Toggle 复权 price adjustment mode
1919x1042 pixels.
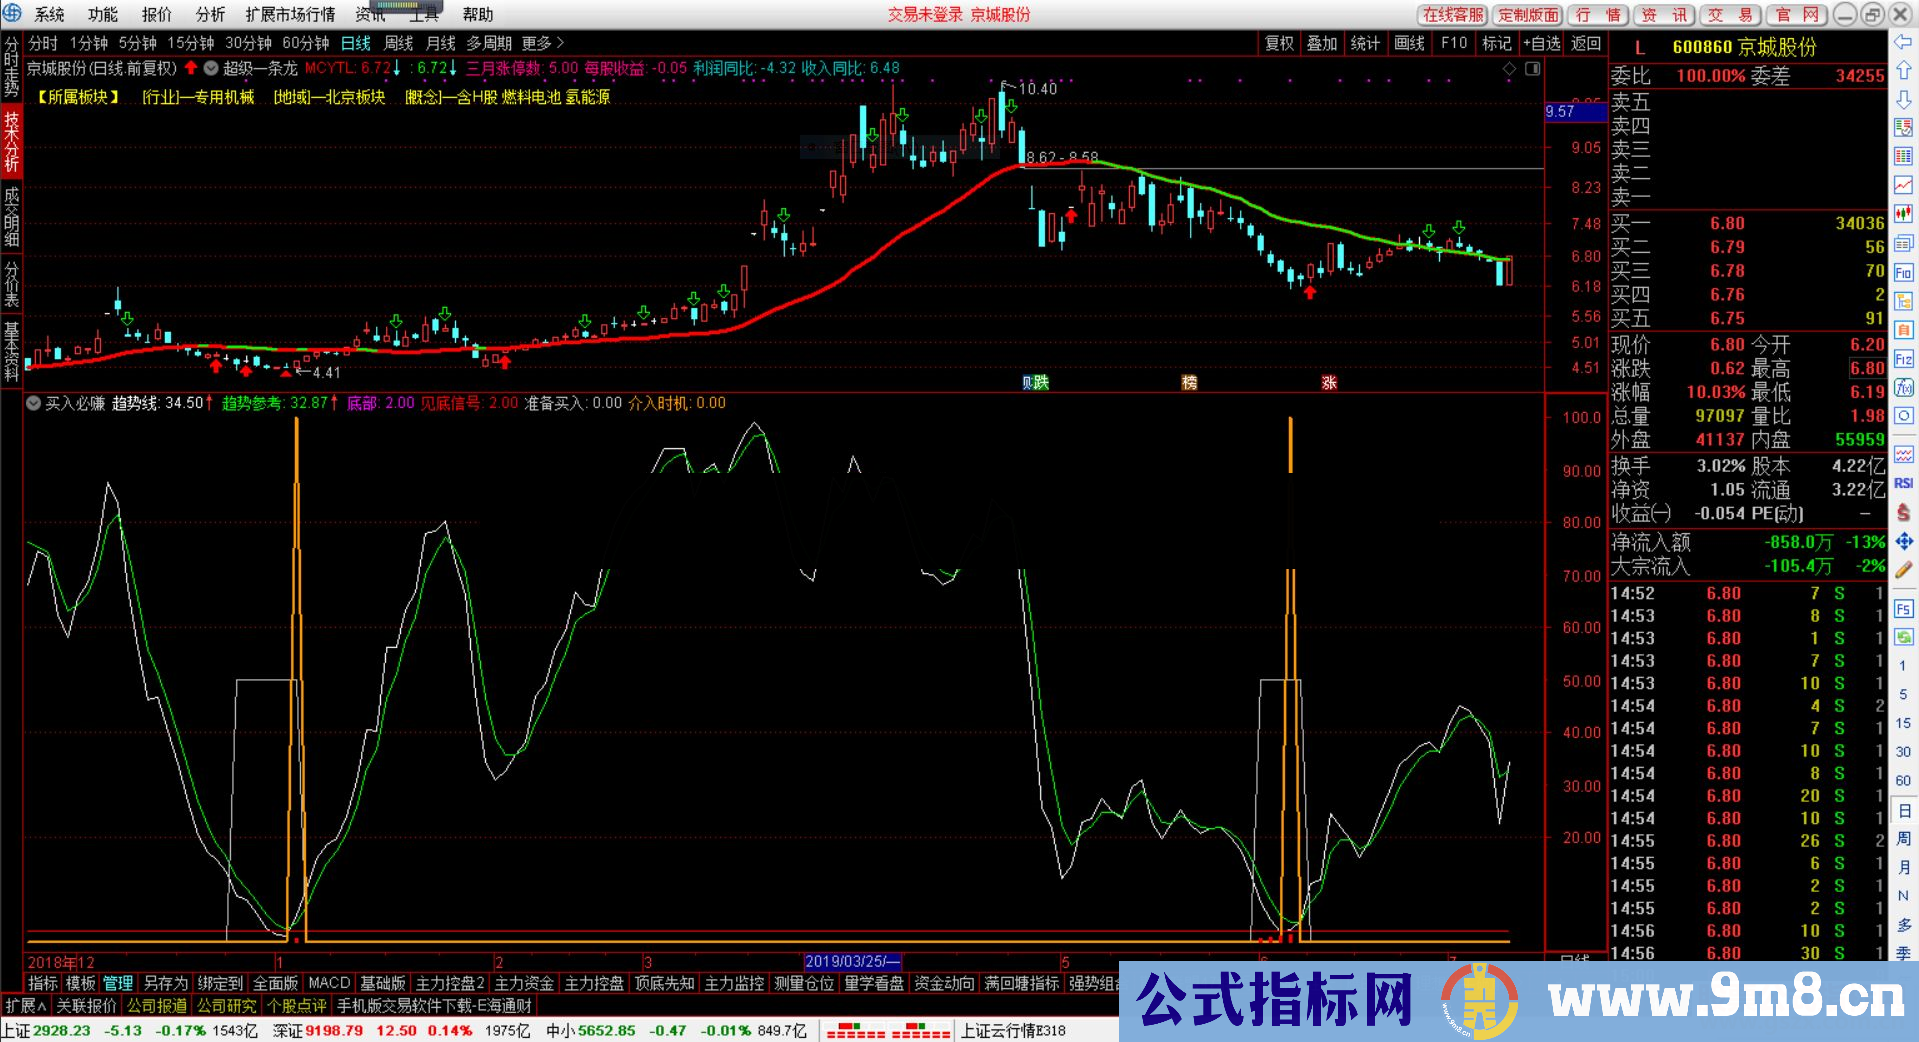point(1280,44)
